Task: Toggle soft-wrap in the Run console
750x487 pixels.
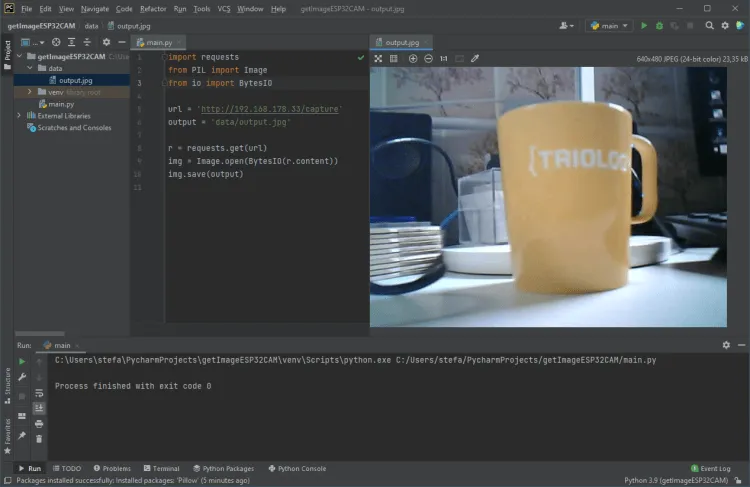Action: click(x=39, y=393)
